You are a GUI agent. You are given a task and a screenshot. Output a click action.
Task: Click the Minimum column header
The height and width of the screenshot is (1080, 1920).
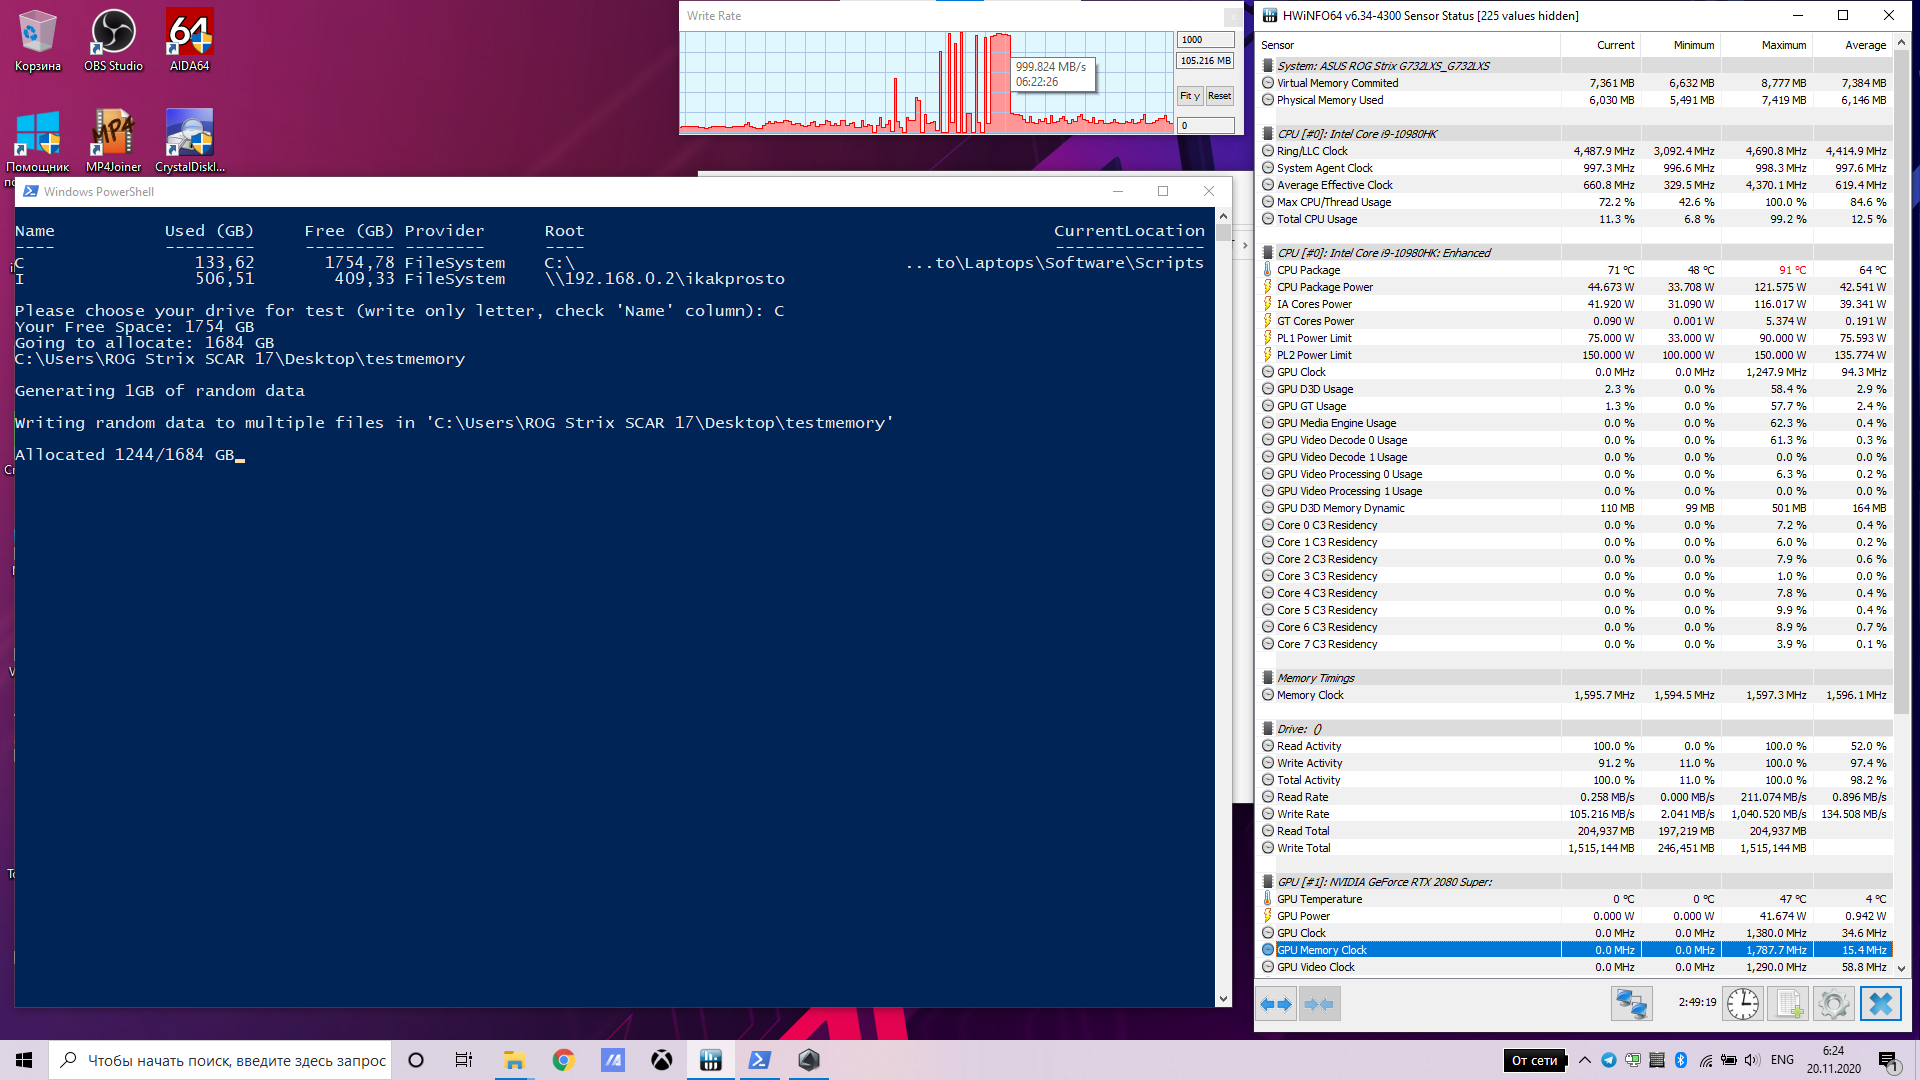[1681, 45]
